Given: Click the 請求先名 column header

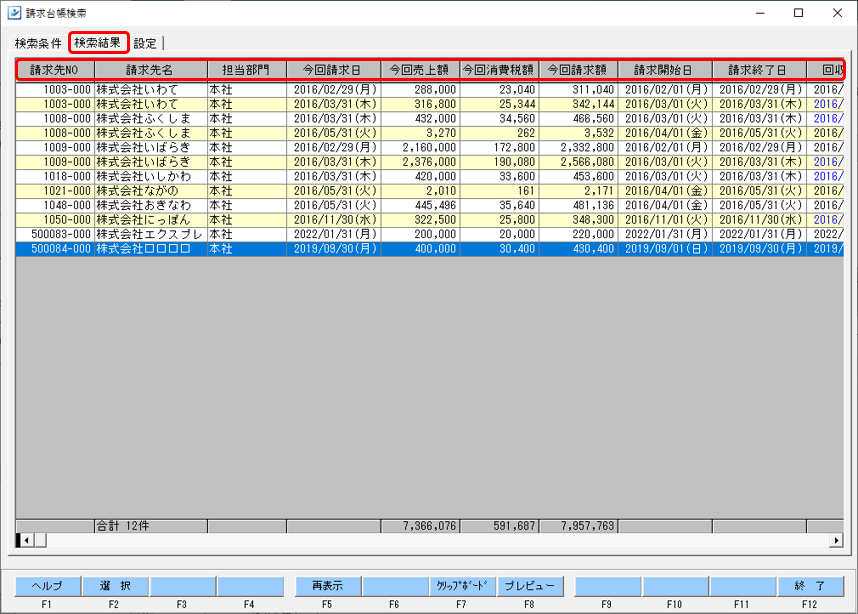Looking at the screenshot, I should [x=150, y=70].
